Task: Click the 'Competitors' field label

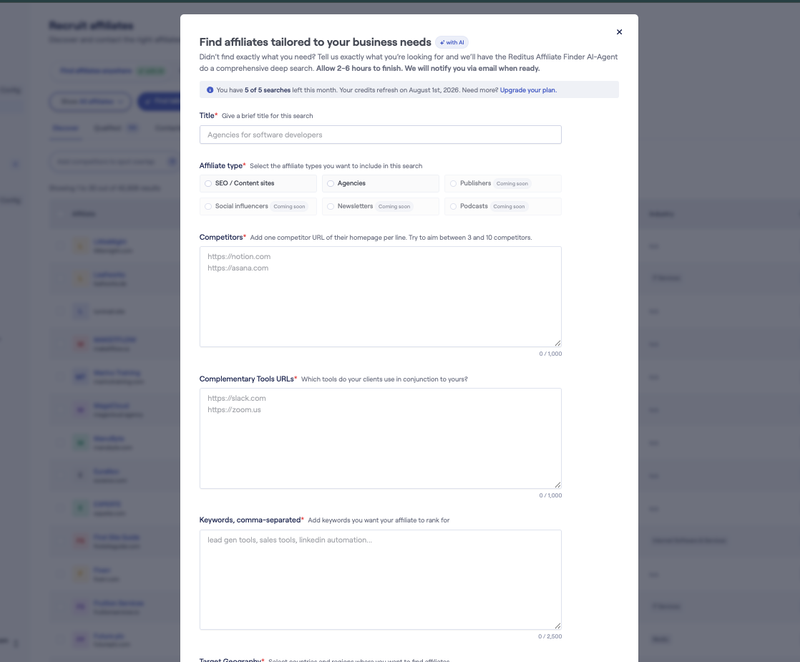Action: [x=222, y=237]
